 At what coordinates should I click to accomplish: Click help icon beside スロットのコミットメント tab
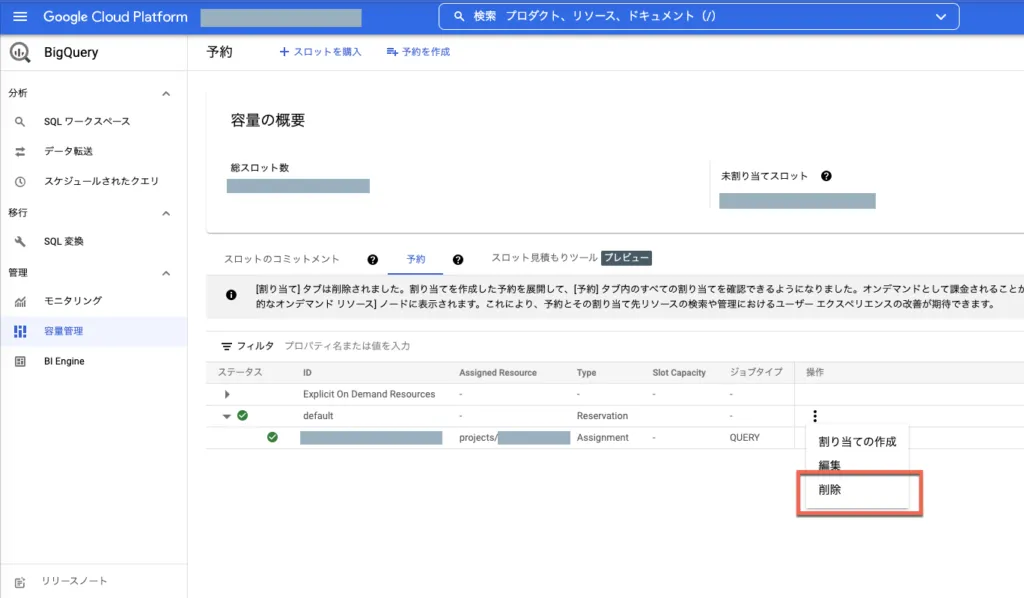pos(372,260)
